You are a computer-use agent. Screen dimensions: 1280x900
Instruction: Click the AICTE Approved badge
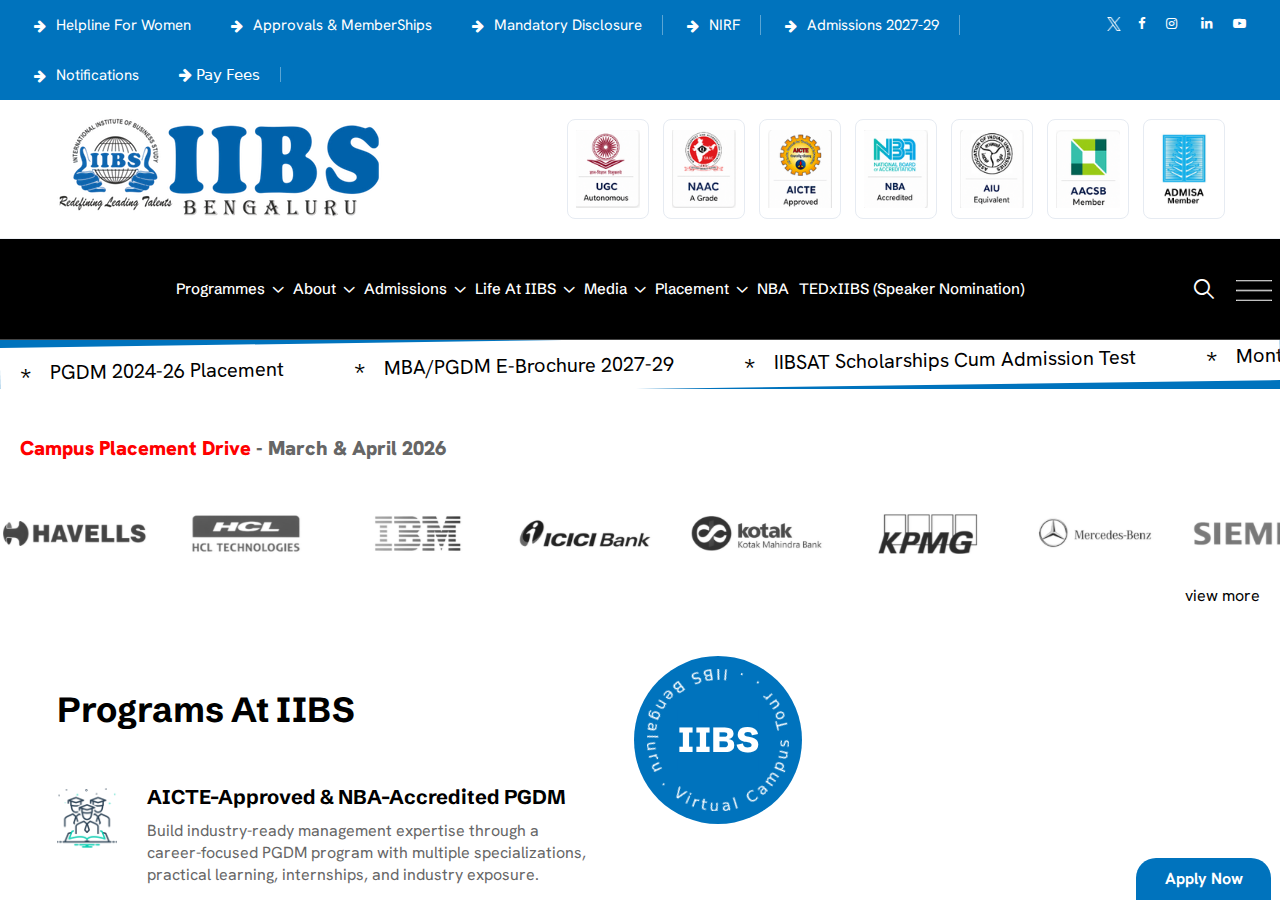click(800, 169)
